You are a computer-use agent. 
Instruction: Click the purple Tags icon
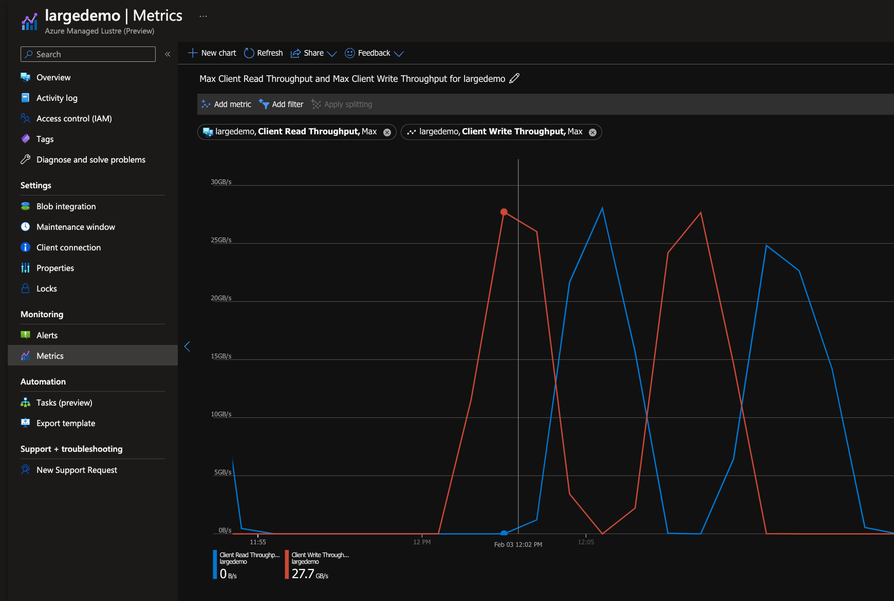(25, 139)
